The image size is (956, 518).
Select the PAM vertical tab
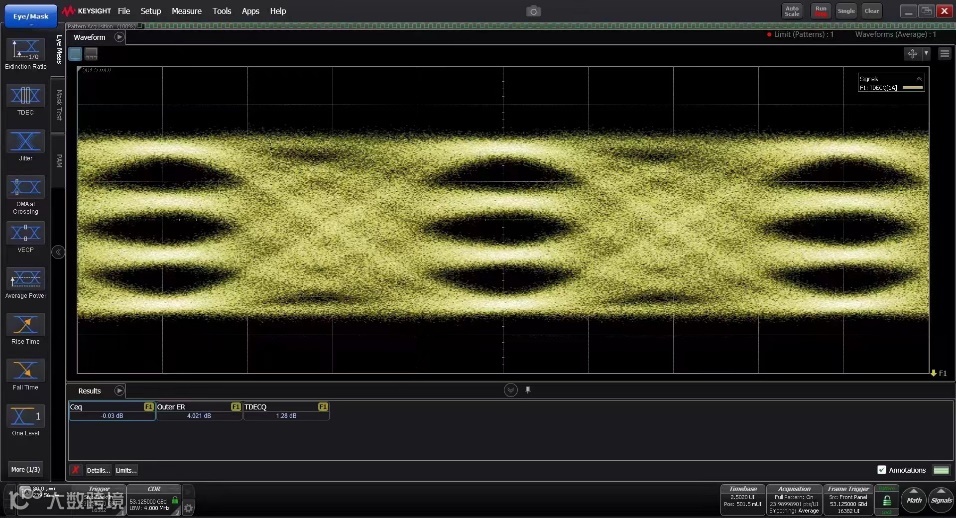59,160
